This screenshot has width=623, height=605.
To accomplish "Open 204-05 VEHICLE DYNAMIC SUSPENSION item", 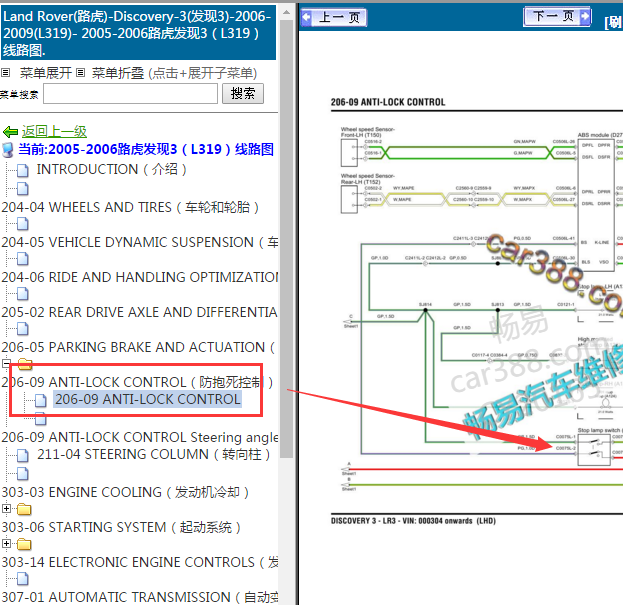I will tap(139, 242).
